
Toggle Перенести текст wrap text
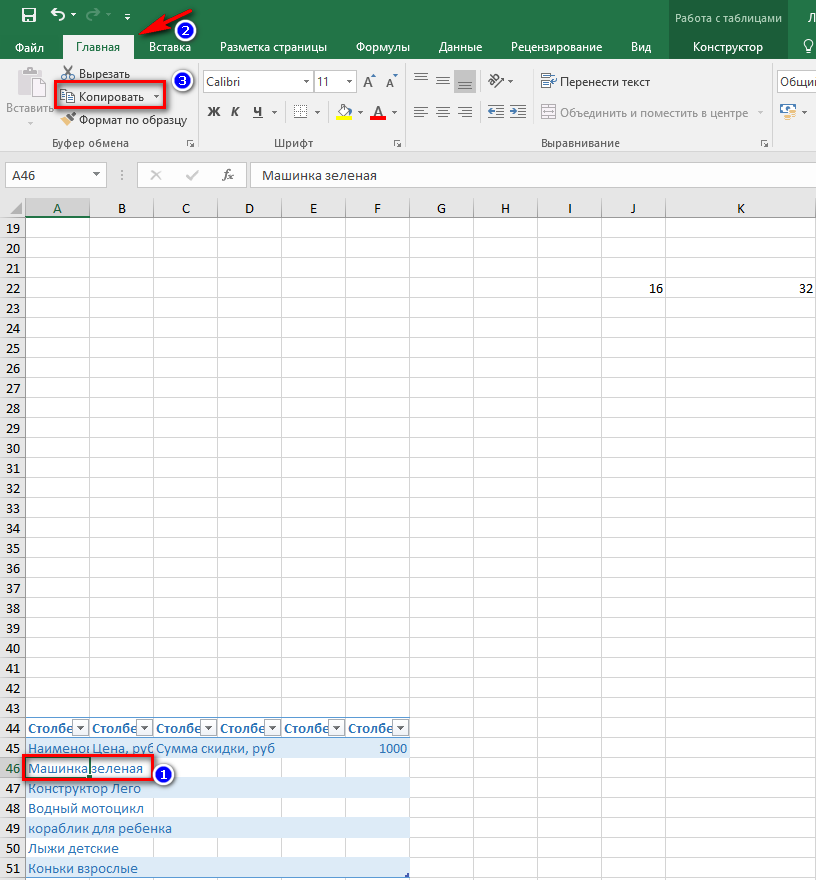pos(595,82)
